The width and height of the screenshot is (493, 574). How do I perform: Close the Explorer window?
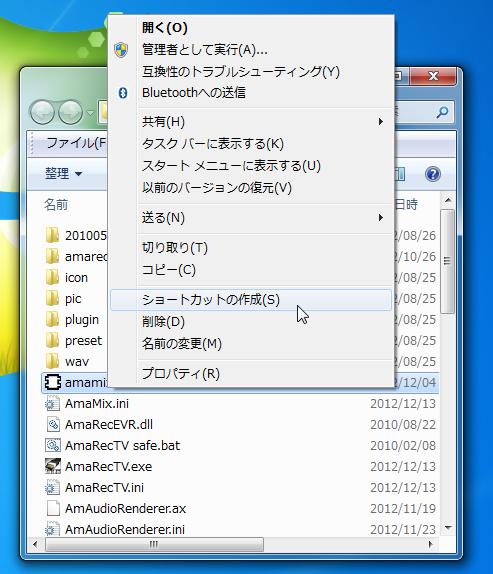(x=433, y=76)
